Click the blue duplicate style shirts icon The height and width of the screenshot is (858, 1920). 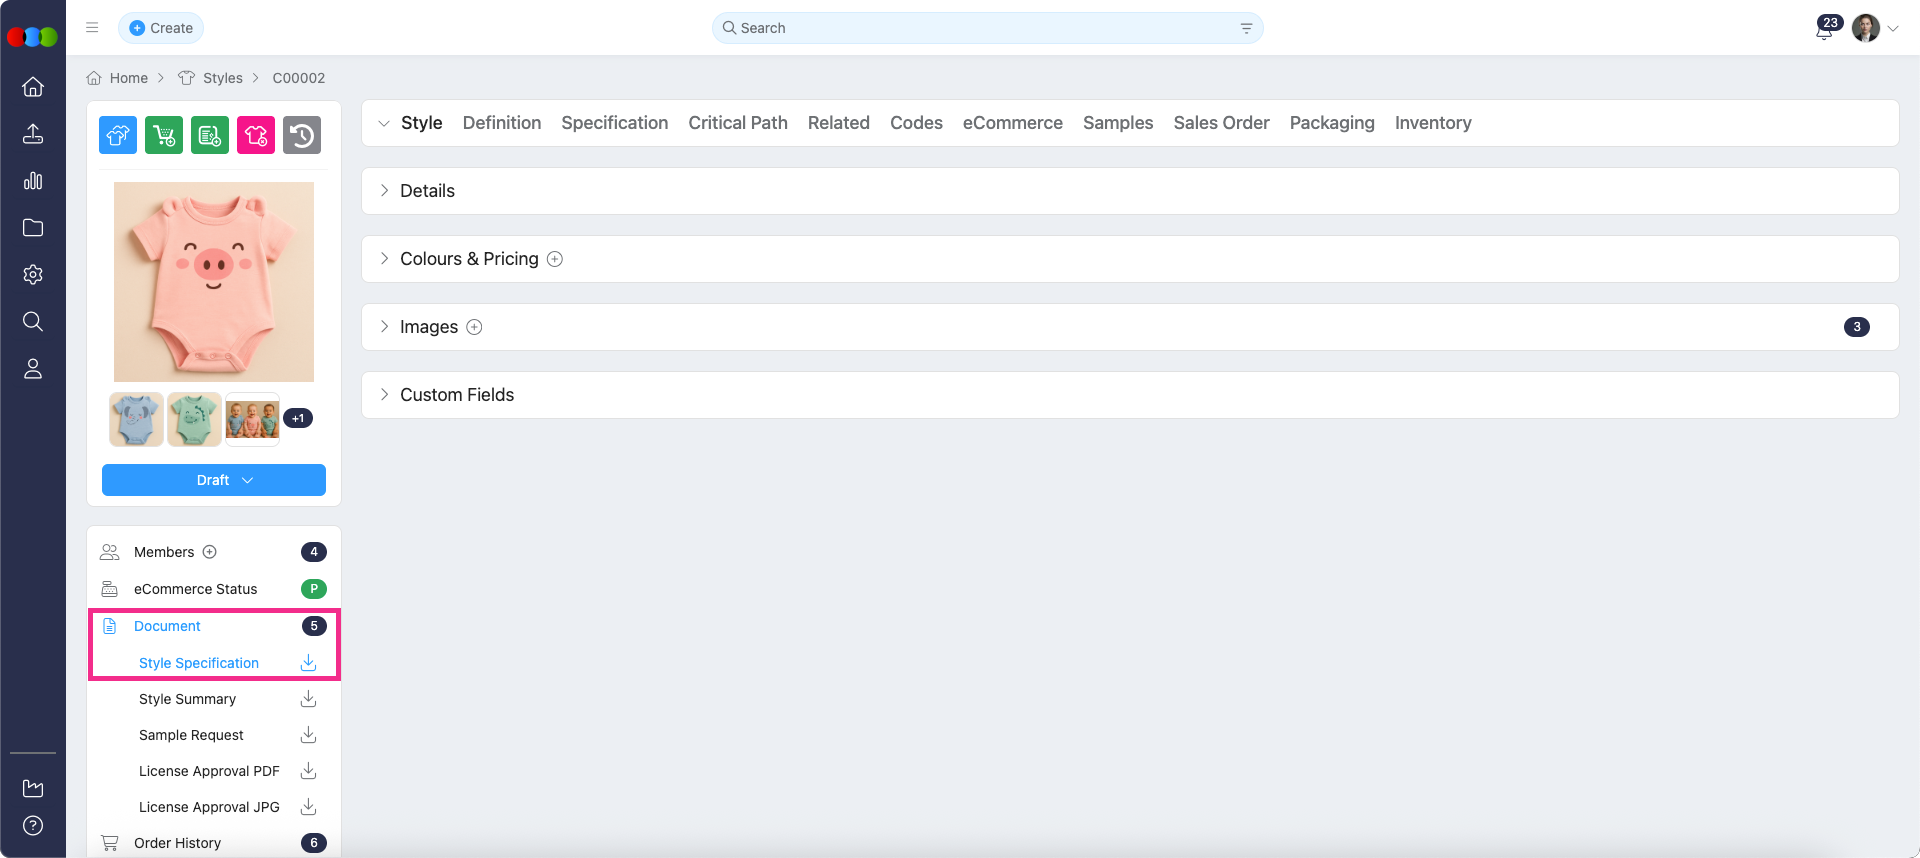118,135
